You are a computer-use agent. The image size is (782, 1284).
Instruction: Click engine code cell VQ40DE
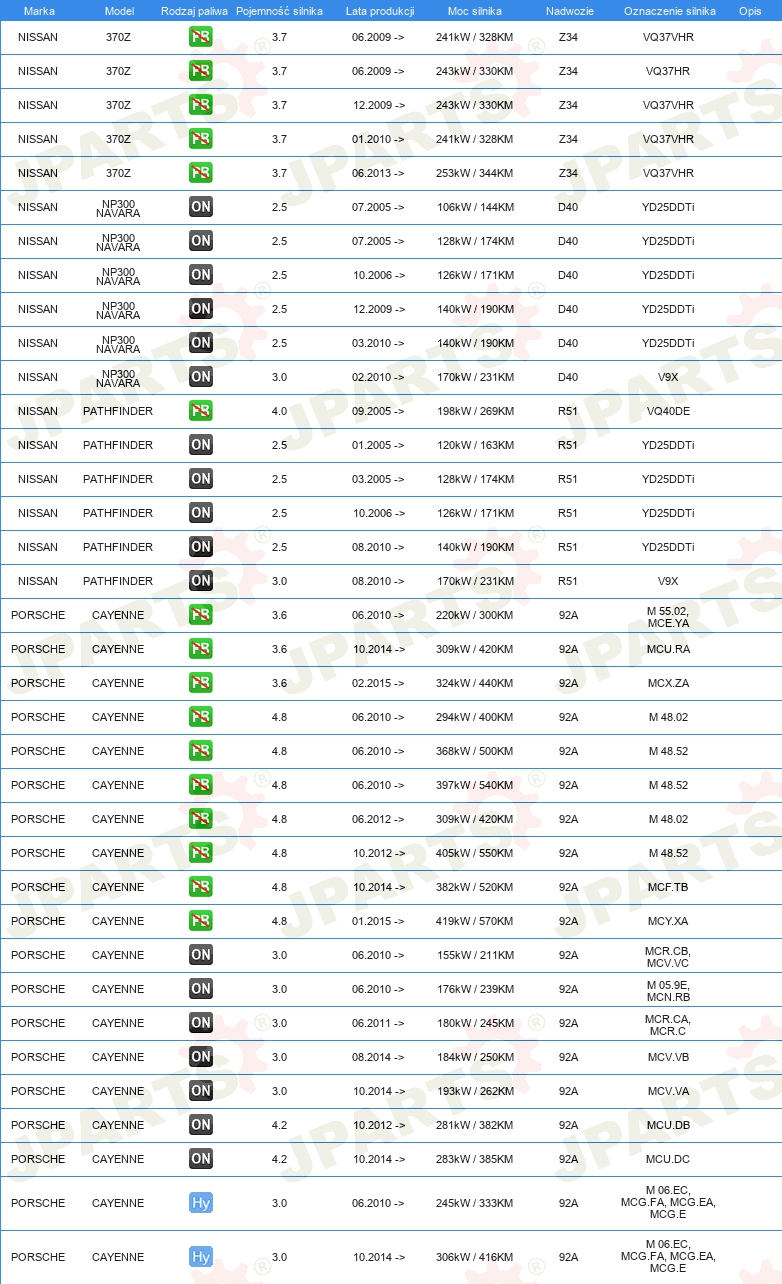pyautogui.click(x=668, y=411)
